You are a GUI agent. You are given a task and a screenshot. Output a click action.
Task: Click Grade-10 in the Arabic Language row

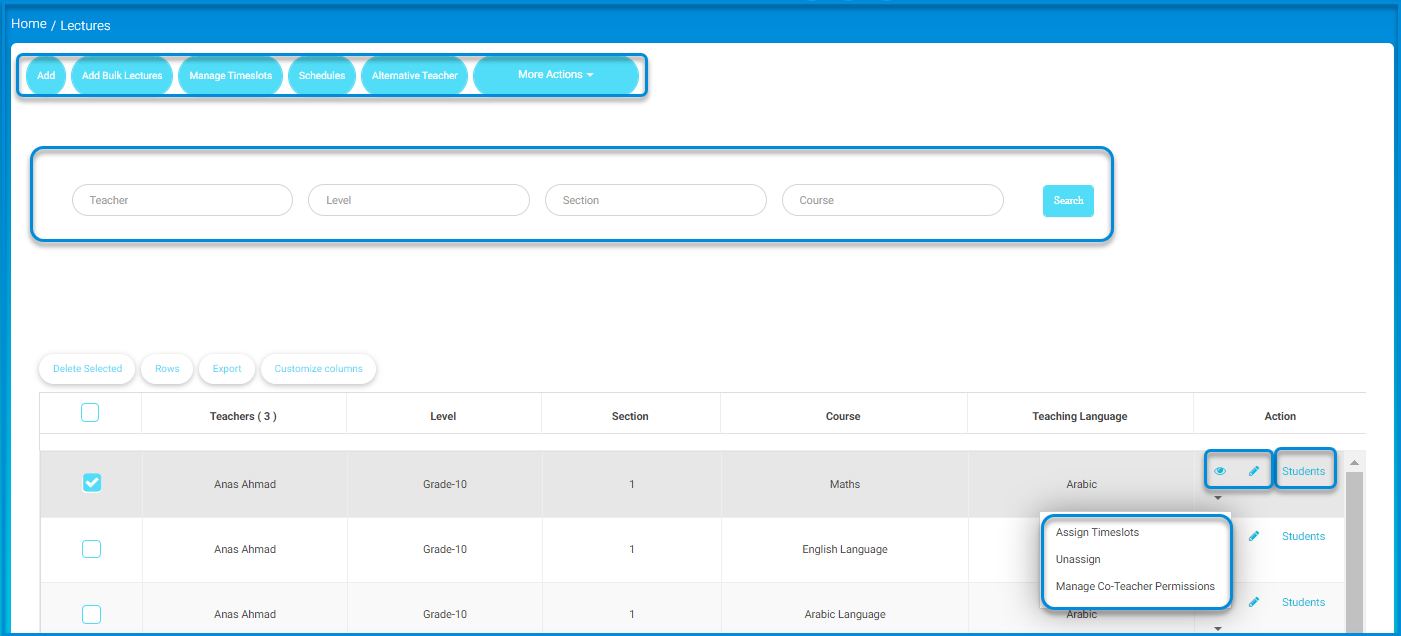click(x=445, y=614)
